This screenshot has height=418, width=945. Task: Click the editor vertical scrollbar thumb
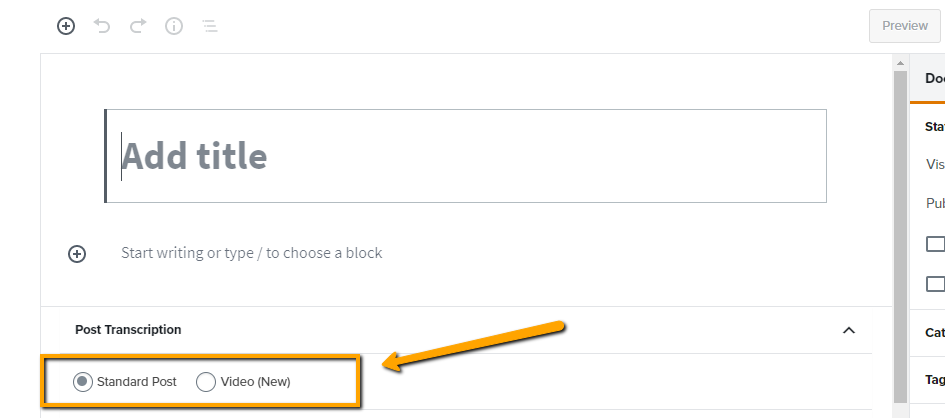coord(900,237)
